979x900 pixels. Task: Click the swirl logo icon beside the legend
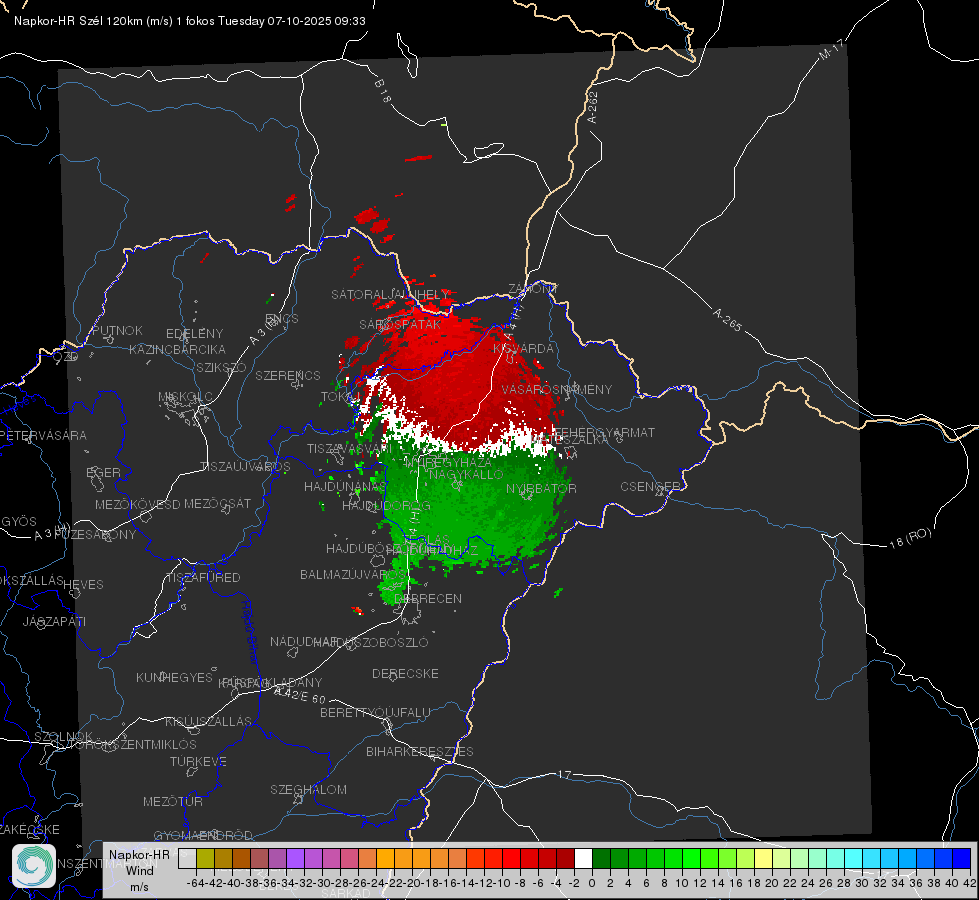tap(34, 866)
